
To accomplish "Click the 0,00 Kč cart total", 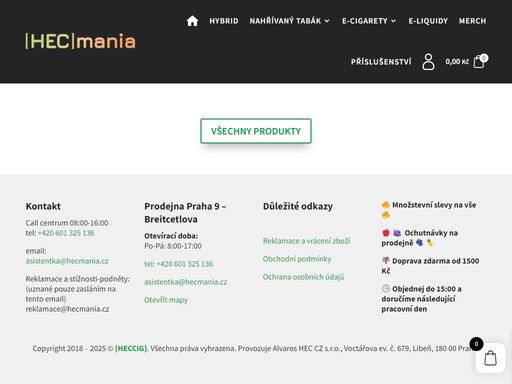I will pos(457,62).
